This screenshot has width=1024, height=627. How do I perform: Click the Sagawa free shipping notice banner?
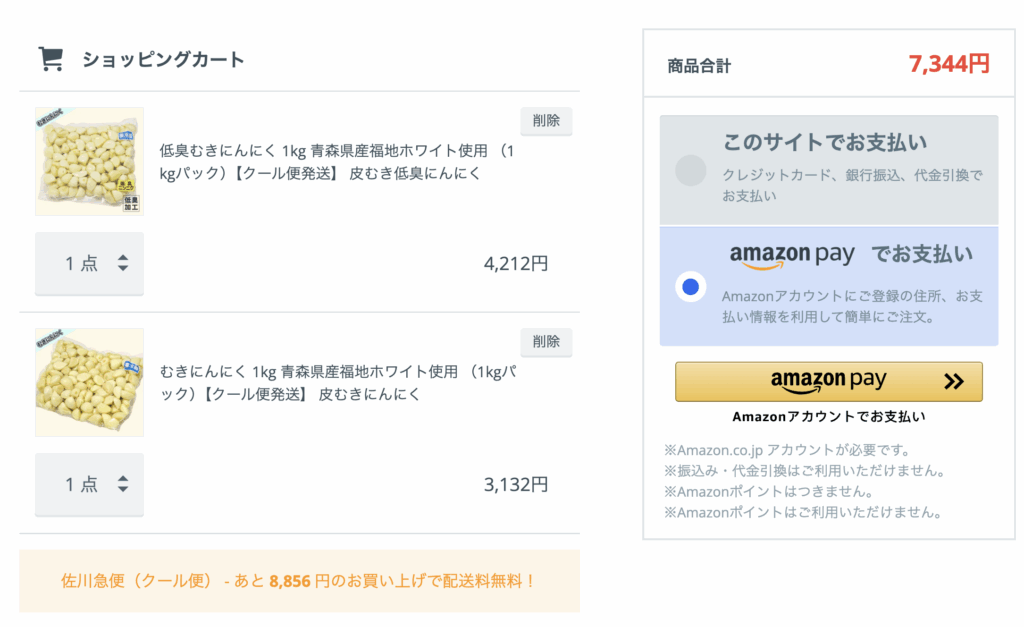pos(299,581)
